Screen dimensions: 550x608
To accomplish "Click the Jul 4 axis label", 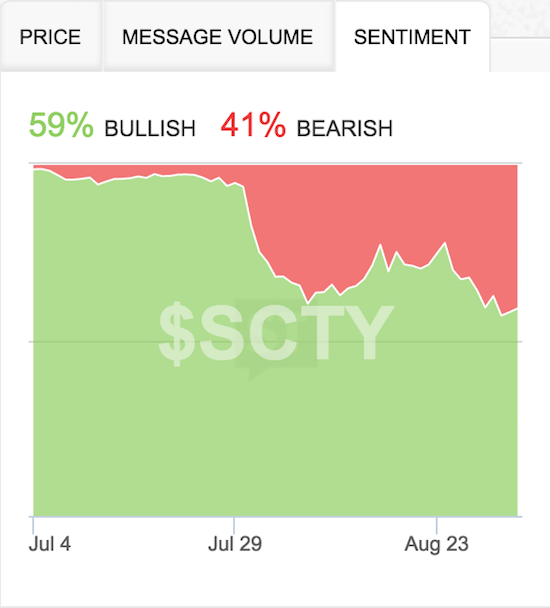I will coord(50,544).
